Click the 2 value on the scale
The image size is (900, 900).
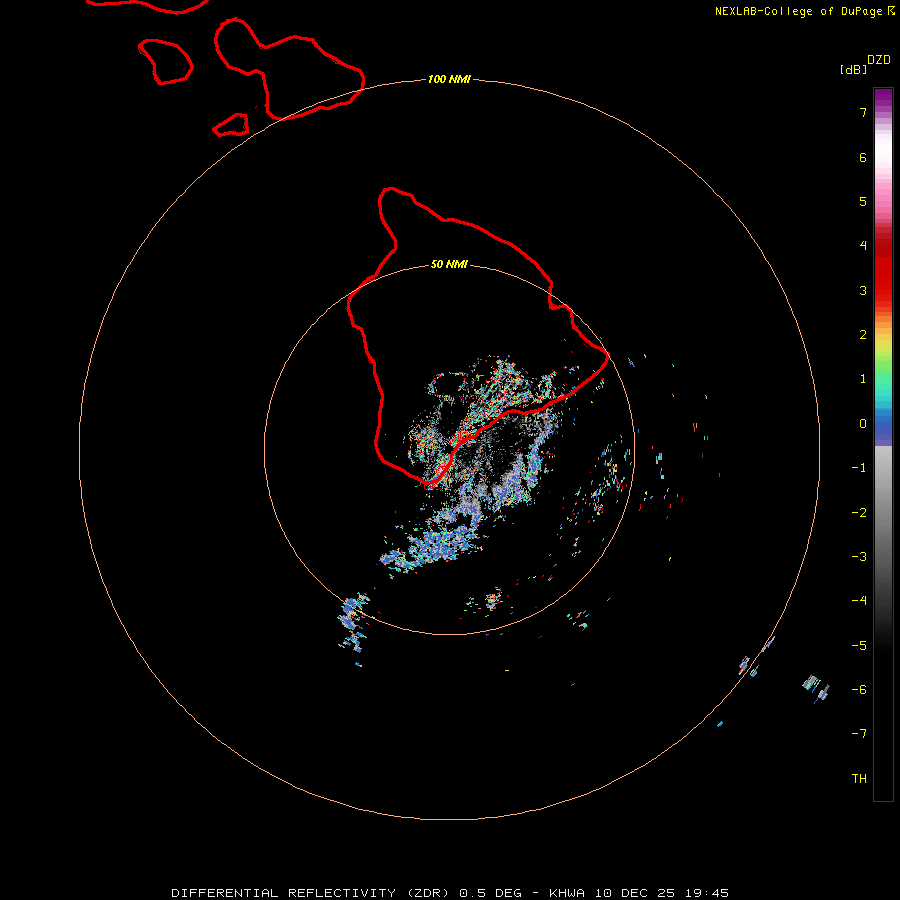click(x=863, y=335)
